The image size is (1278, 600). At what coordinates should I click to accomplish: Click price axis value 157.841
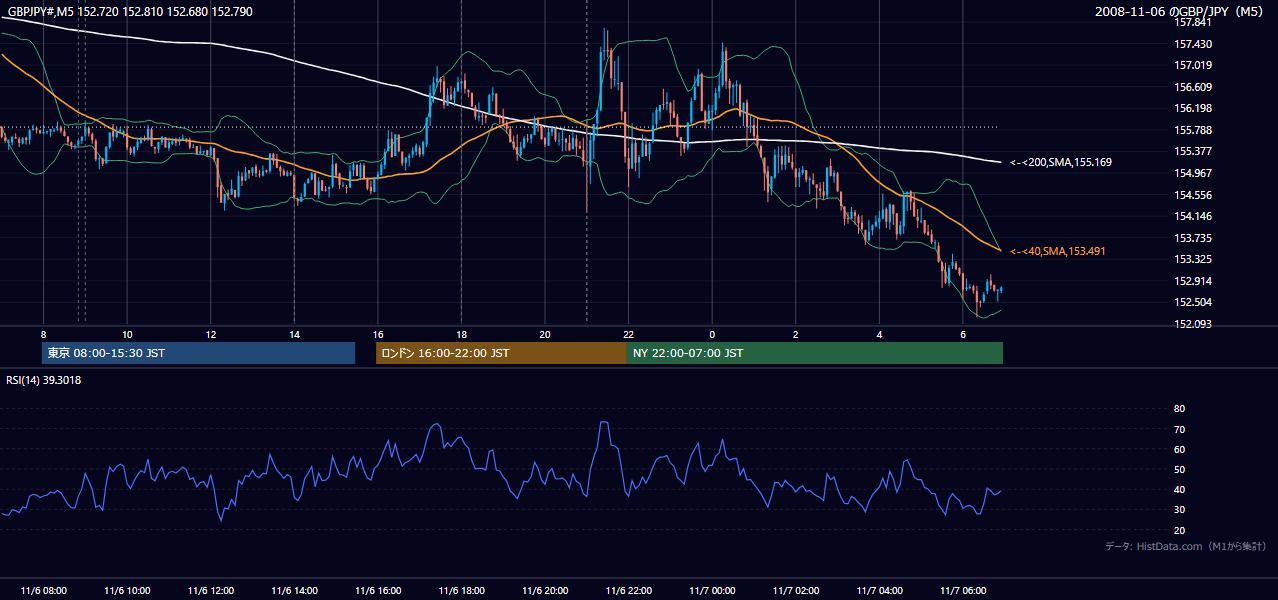1193,22
